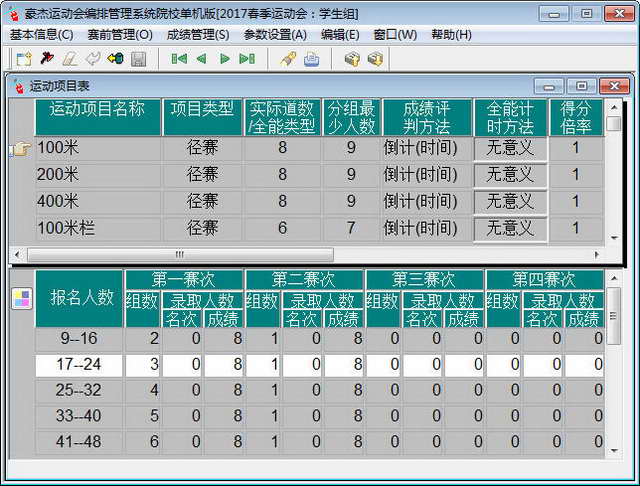Click the grayed-out save disk icon
Image resolution: width=640 pixels, height=486 pixels.
[138, 59]
